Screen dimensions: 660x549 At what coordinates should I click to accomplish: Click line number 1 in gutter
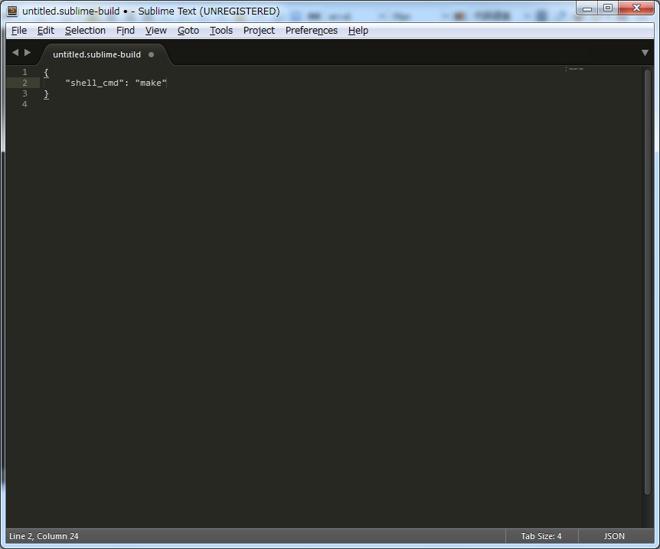coord(24,72)
